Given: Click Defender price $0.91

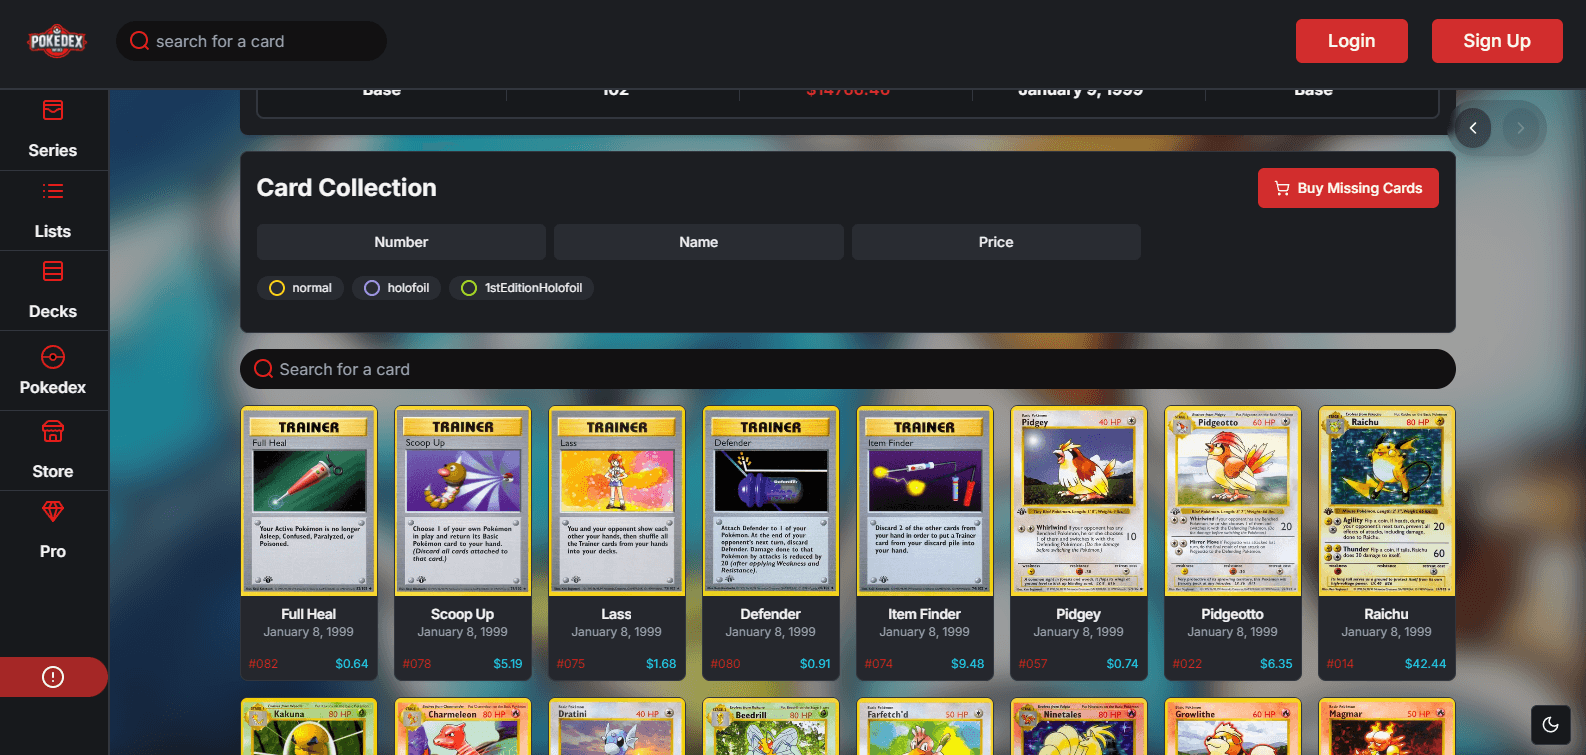Looking at the screenshot, I should [815, 664].
